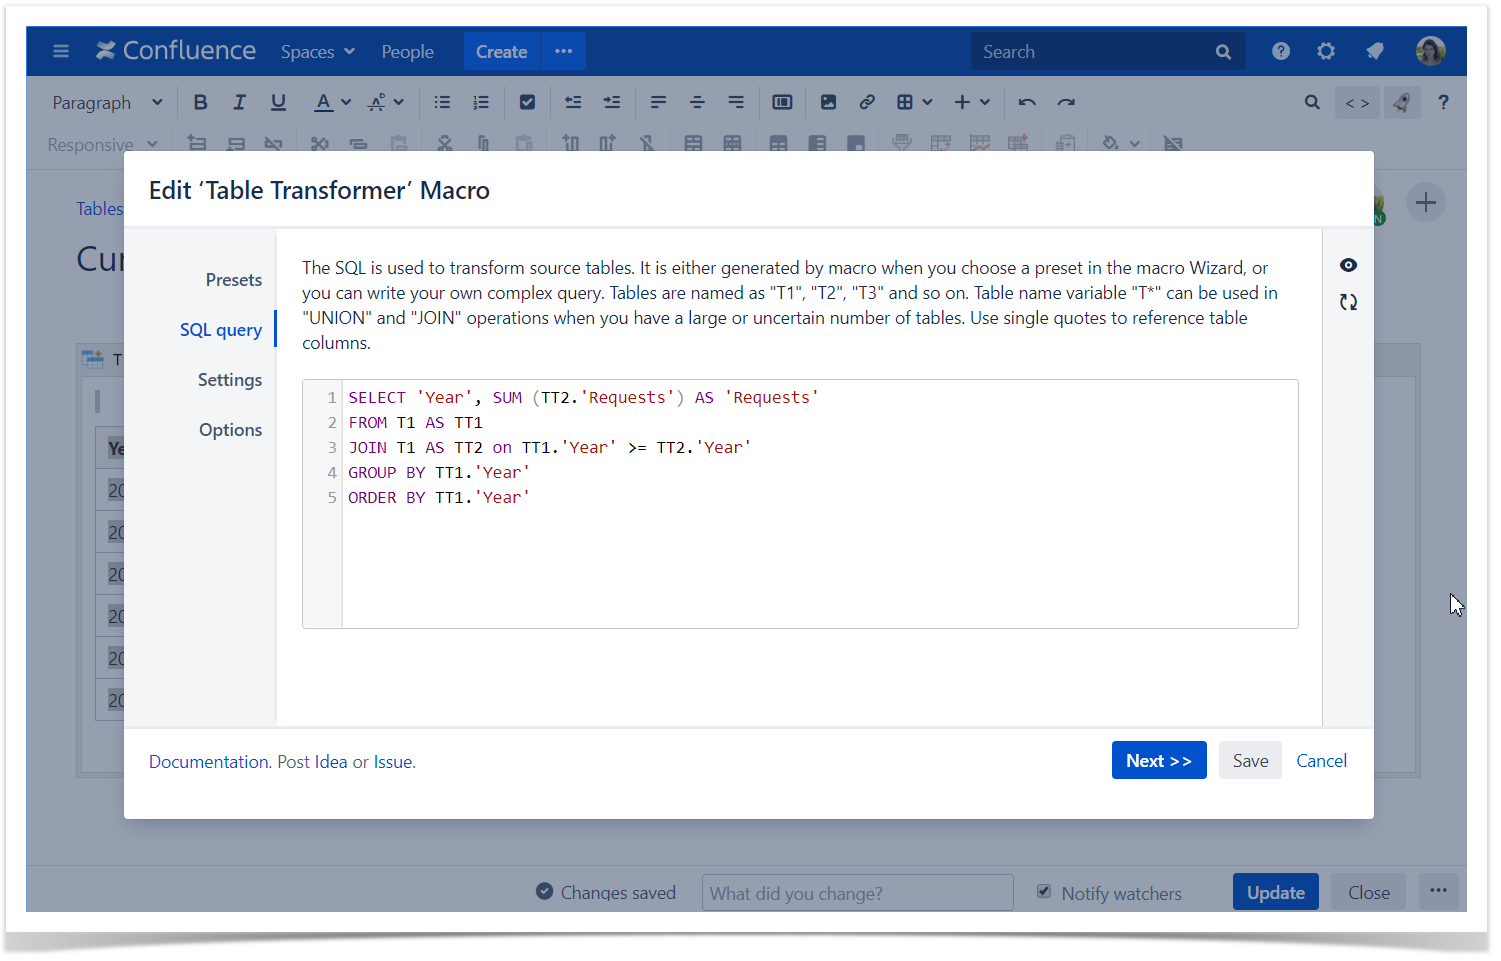Click the Bold formatting icon
Screen dimensions: 1501x961
pyautogui.click(x=200, y=102)
